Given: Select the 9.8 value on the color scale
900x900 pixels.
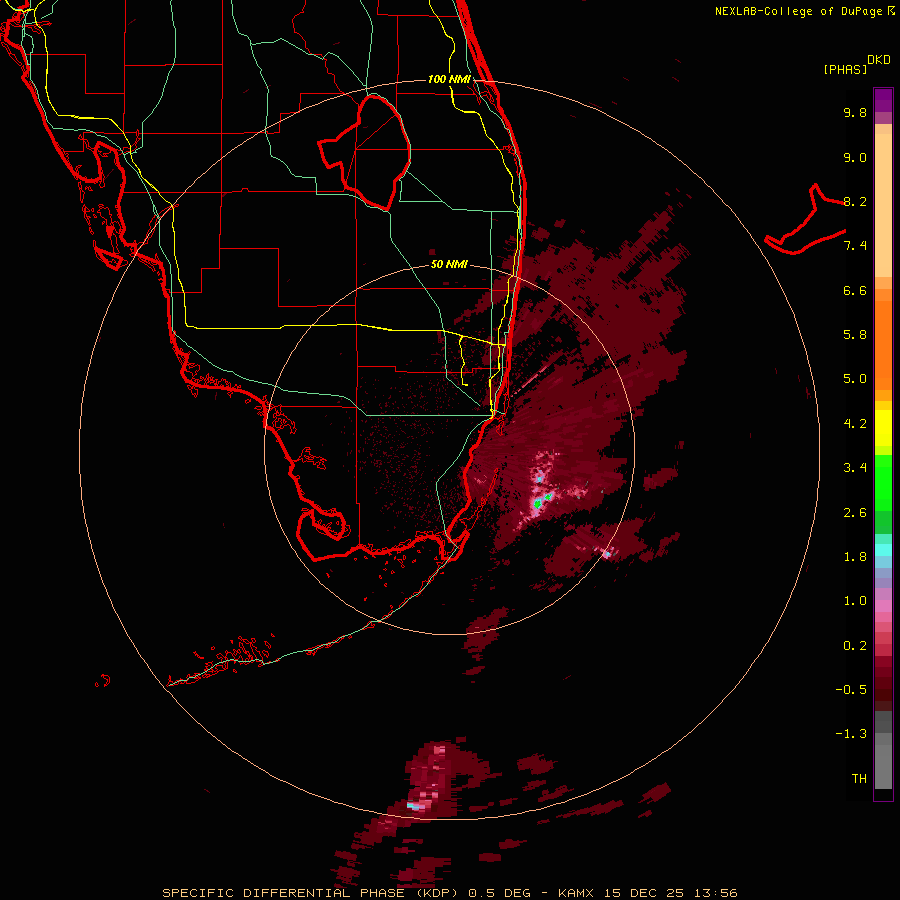Looking at the screenshot, I should [x=855, y=112].
